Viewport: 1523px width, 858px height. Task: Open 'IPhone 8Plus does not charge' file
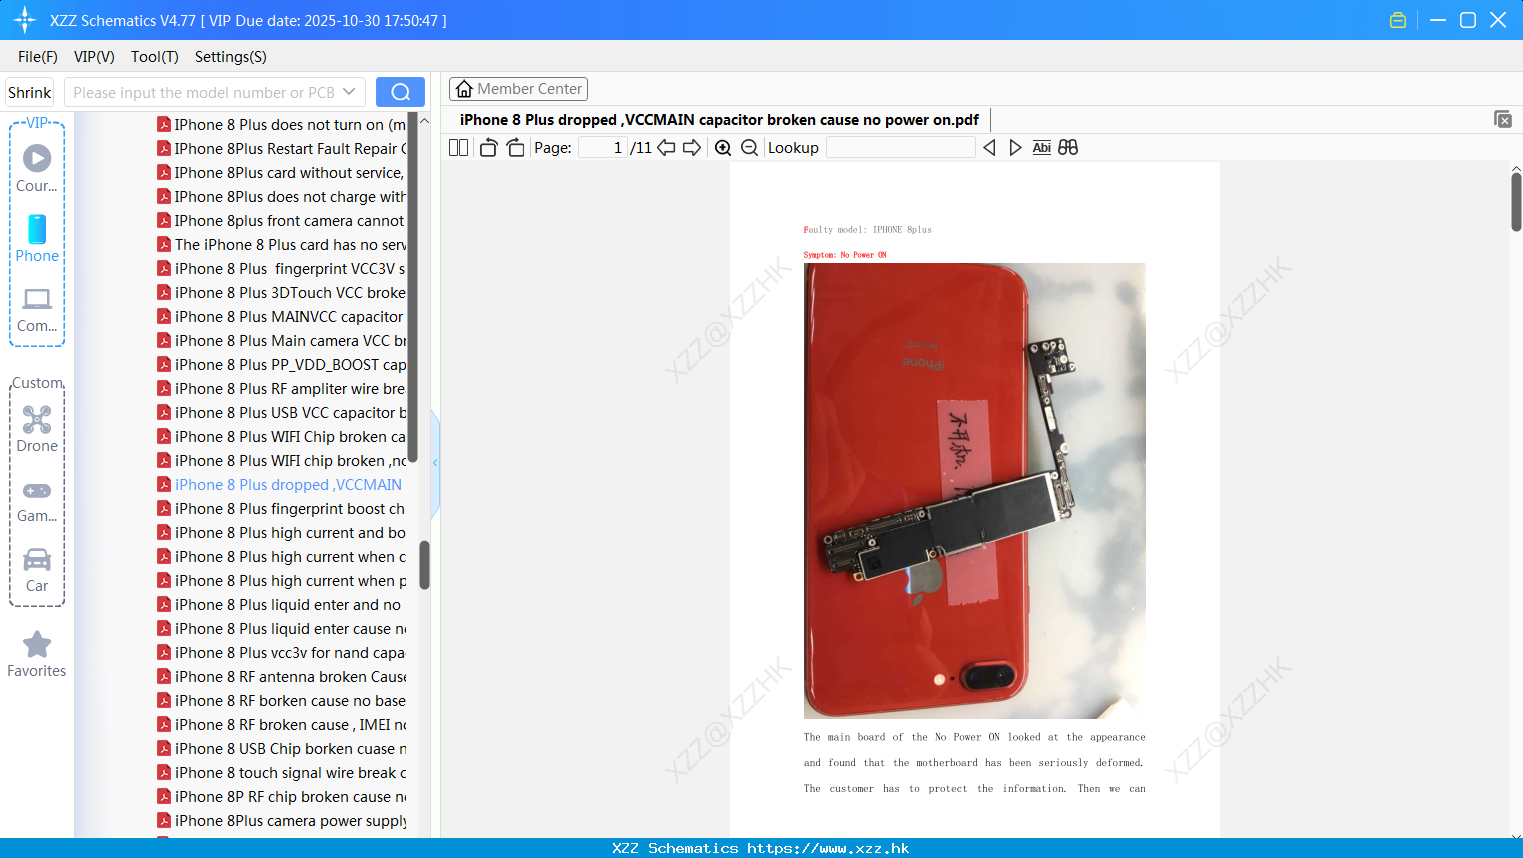tap(281, 197)
